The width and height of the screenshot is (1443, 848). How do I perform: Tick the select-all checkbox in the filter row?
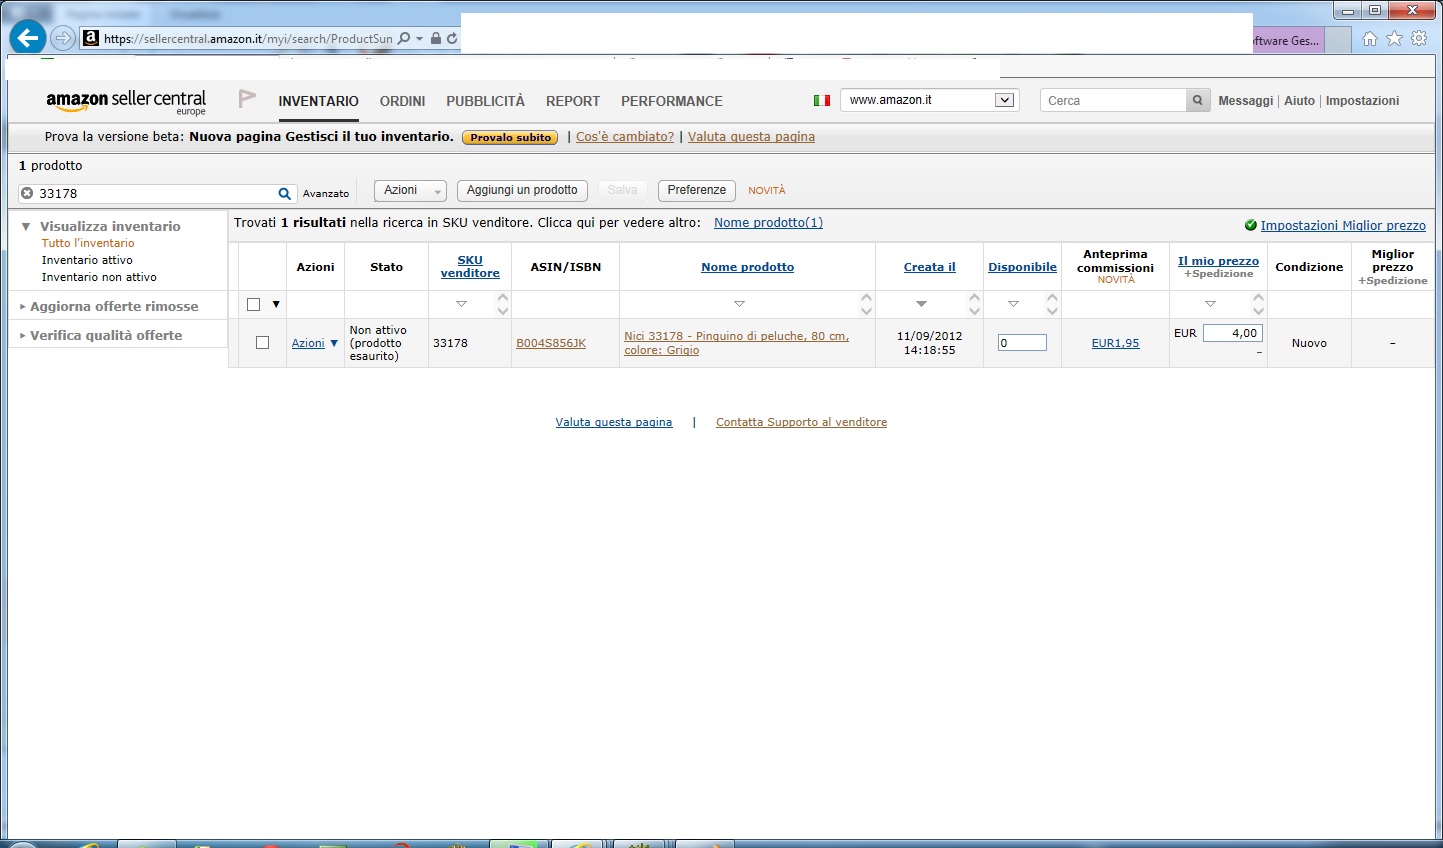(254, 304)
